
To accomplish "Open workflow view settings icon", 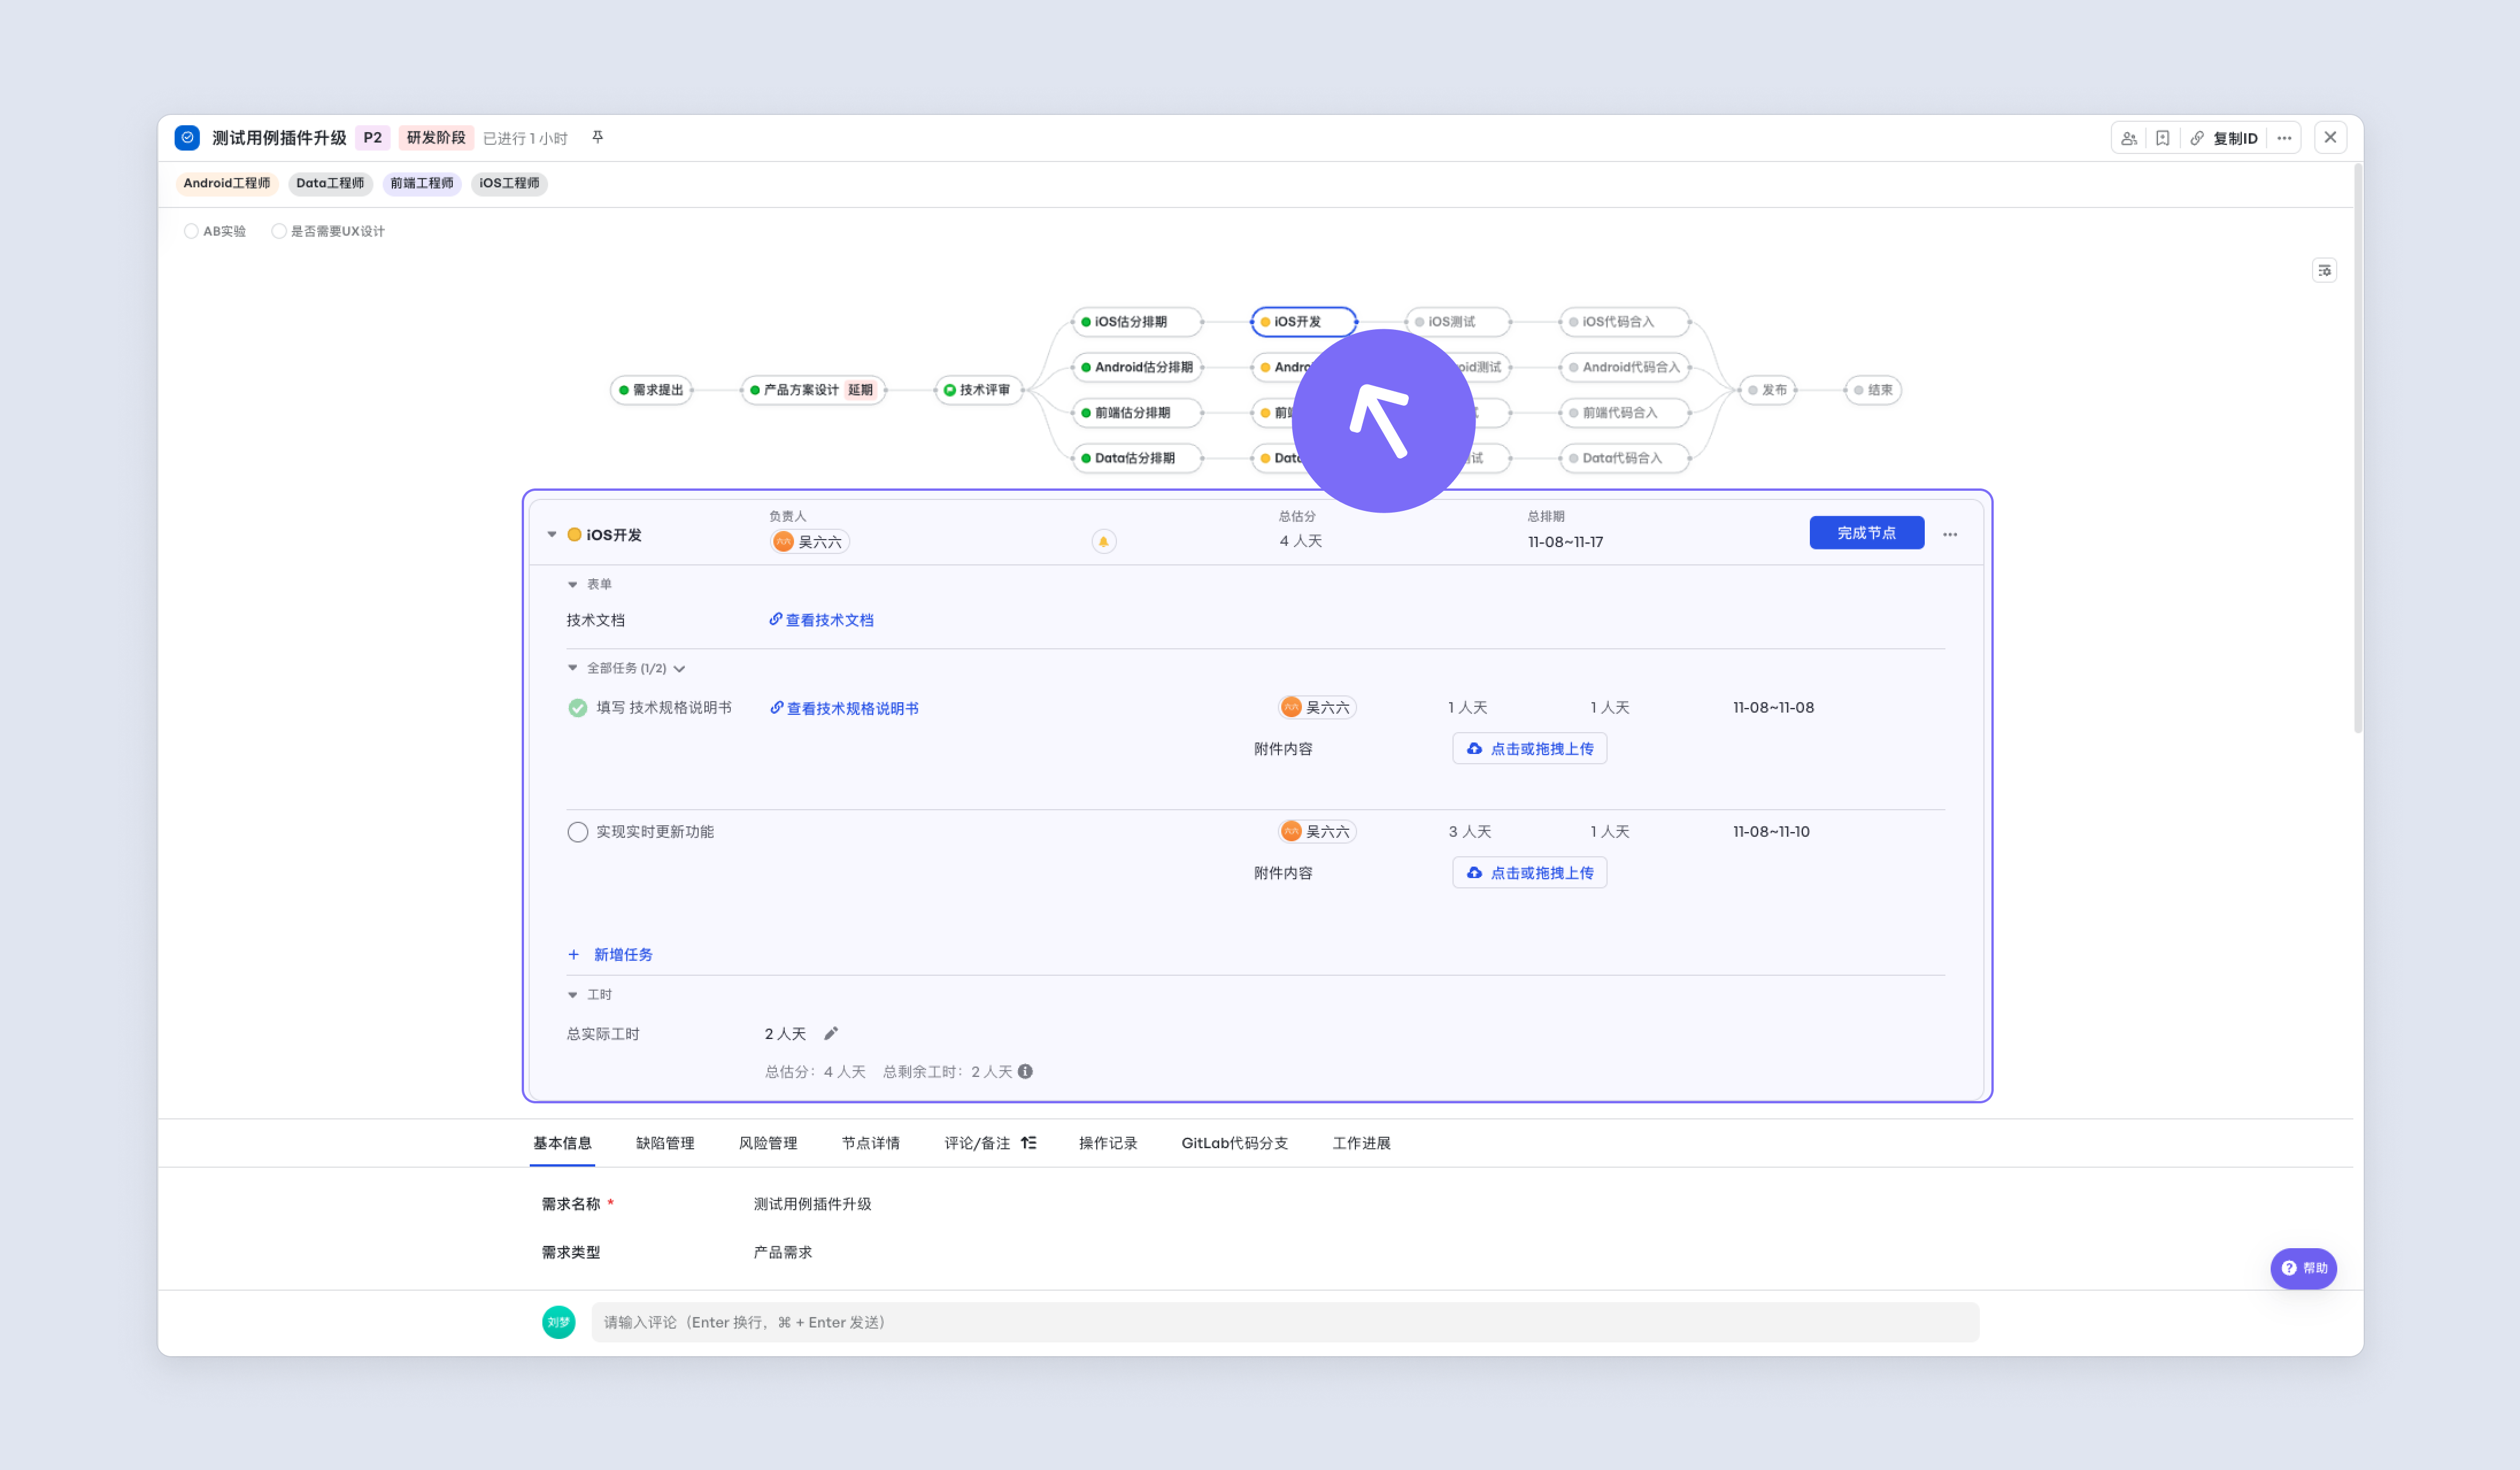I will (2324, 270).
